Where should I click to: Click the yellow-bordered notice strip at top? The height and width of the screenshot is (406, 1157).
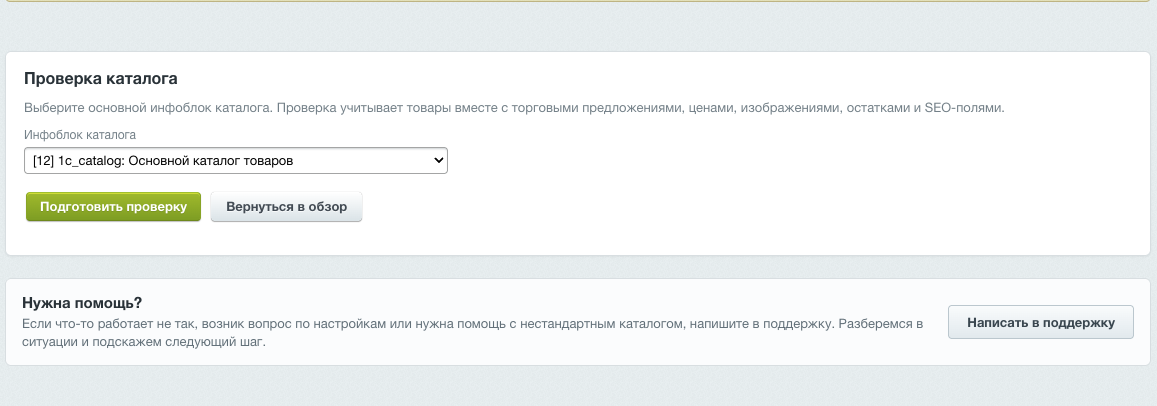pyautogui.click(x=578, y=1)
